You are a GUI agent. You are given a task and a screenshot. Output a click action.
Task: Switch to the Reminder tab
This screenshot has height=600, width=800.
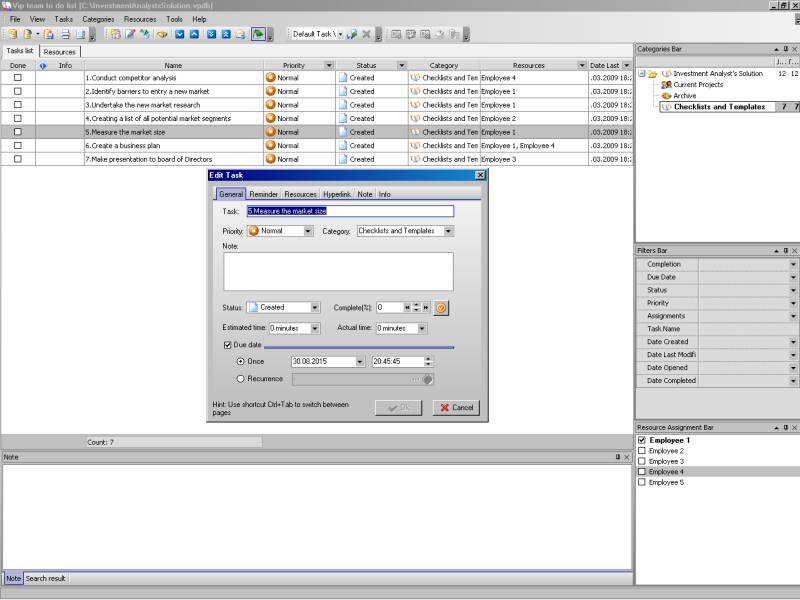(263, 194)
